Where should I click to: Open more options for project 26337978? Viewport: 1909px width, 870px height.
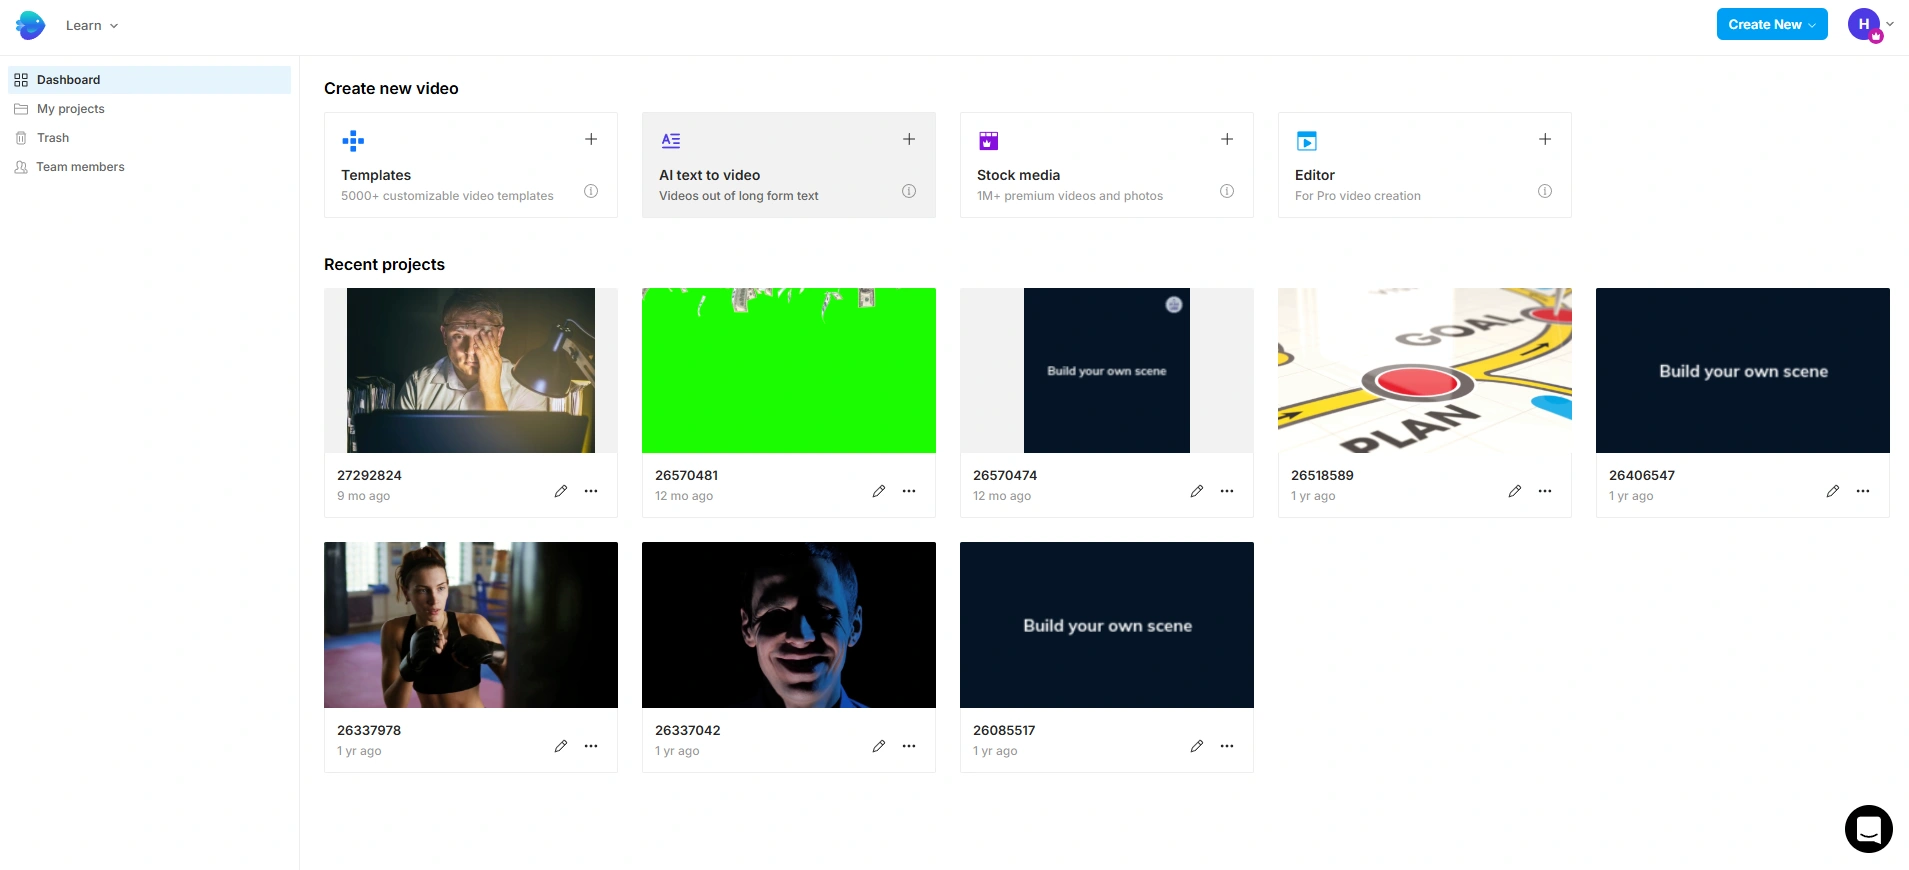pos(591,746)
